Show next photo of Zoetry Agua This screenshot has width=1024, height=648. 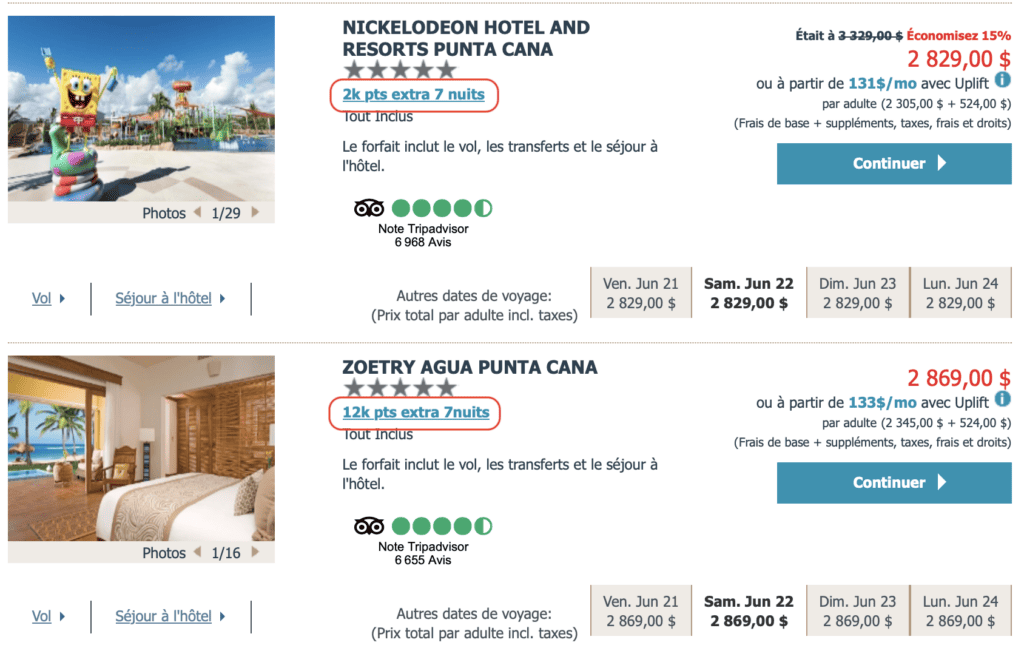pos(256,553)
